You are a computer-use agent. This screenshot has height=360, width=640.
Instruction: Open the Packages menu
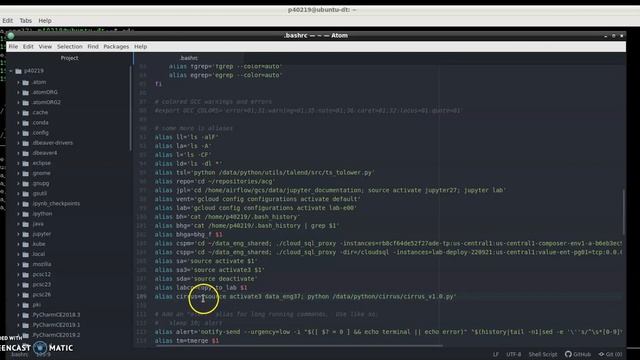(116, 47)
